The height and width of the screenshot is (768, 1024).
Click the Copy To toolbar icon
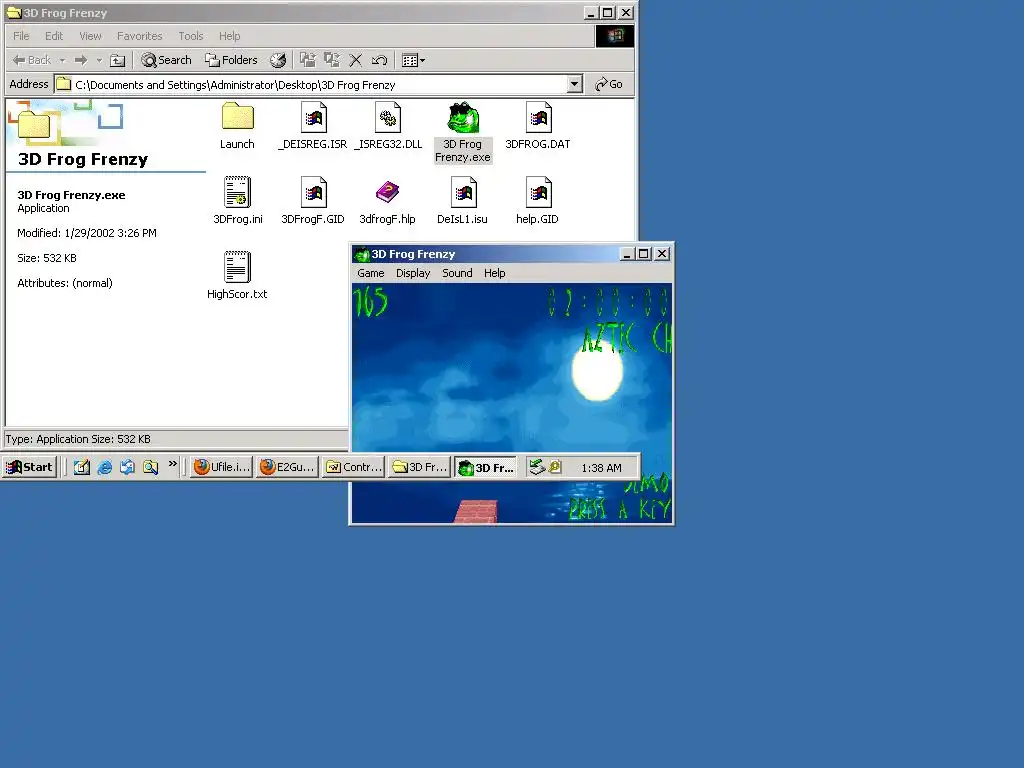coord(332,60)
